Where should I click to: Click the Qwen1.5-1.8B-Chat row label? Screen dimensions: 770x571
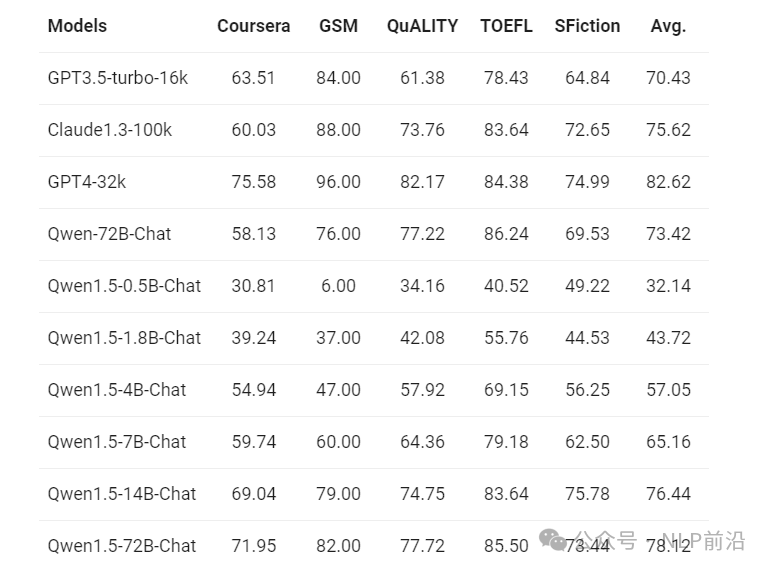point(124,338)
